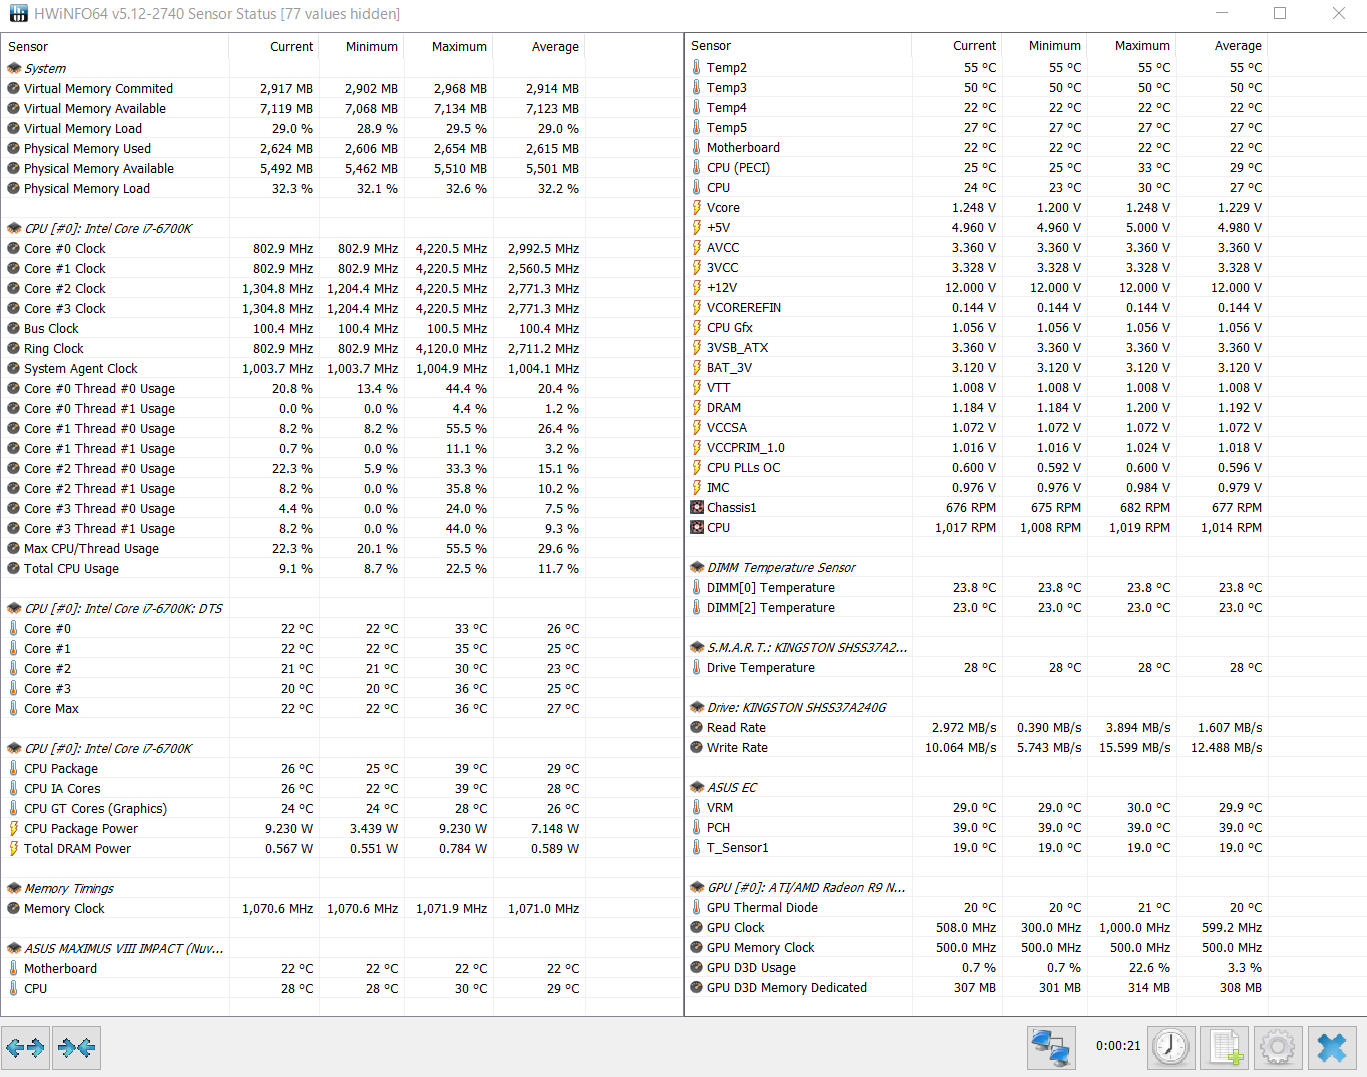The height and width of the screenshot is (1077, 1367).
Task: Click the Chassis1 fan icon
Action: coord(697,507)
